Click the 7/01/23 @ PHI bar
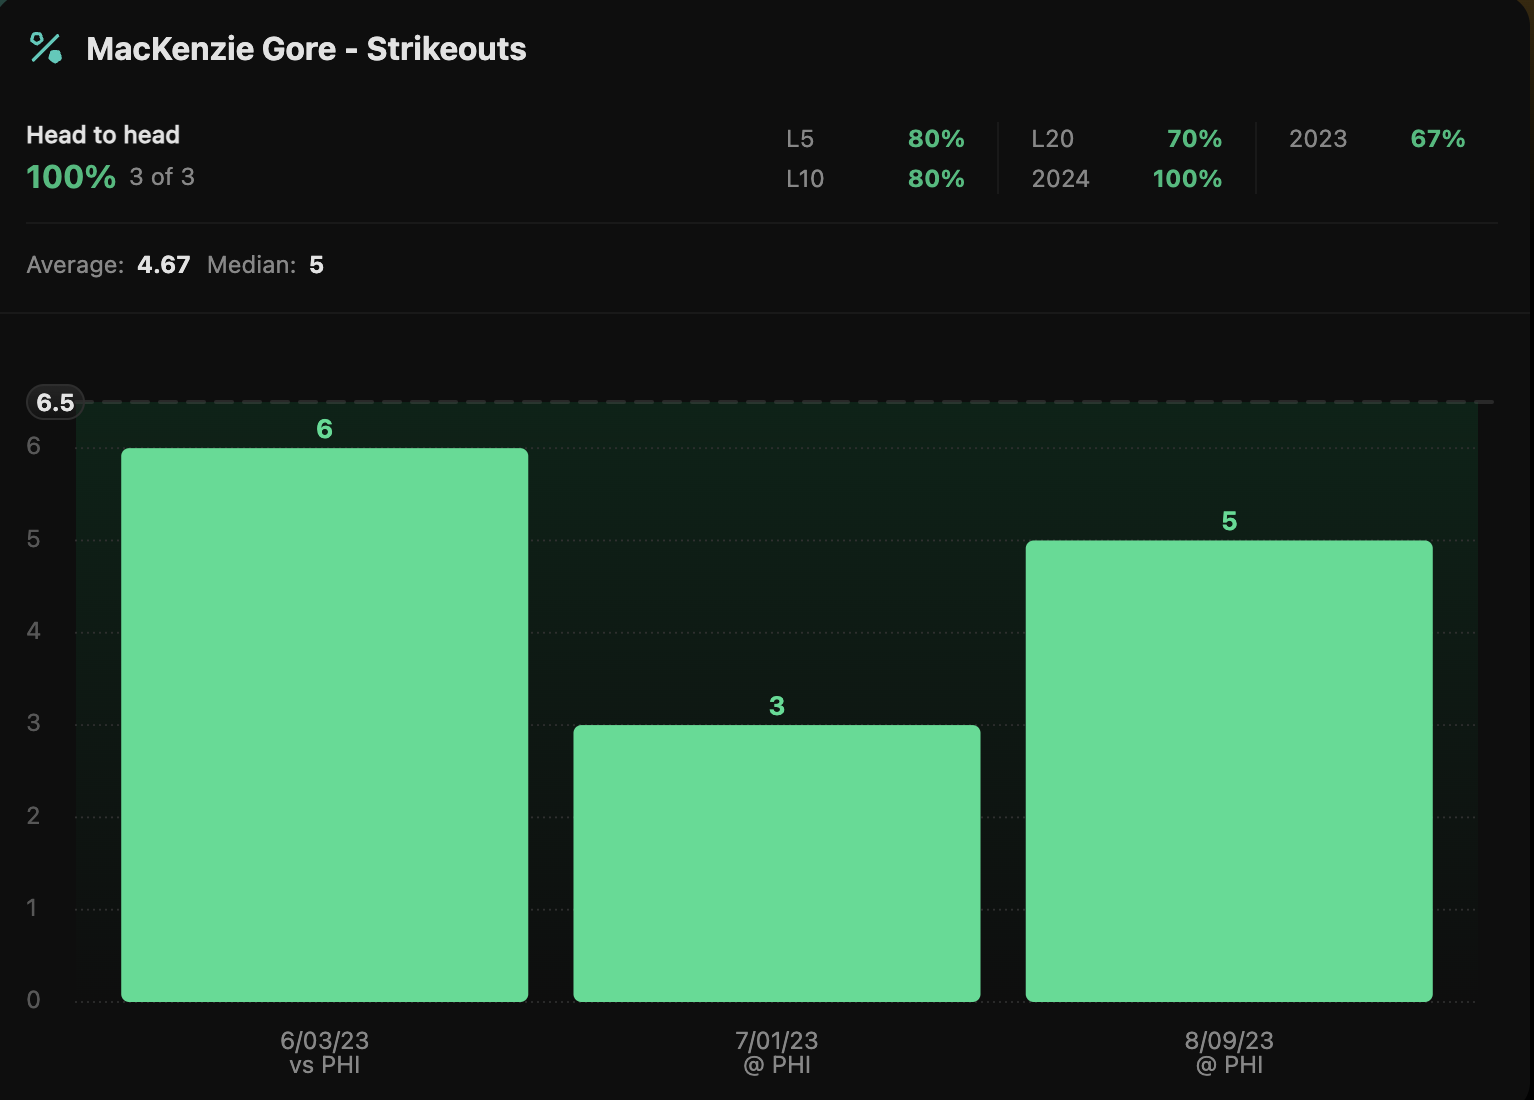Screen dimensions: 1534x1100 point(776,862)
